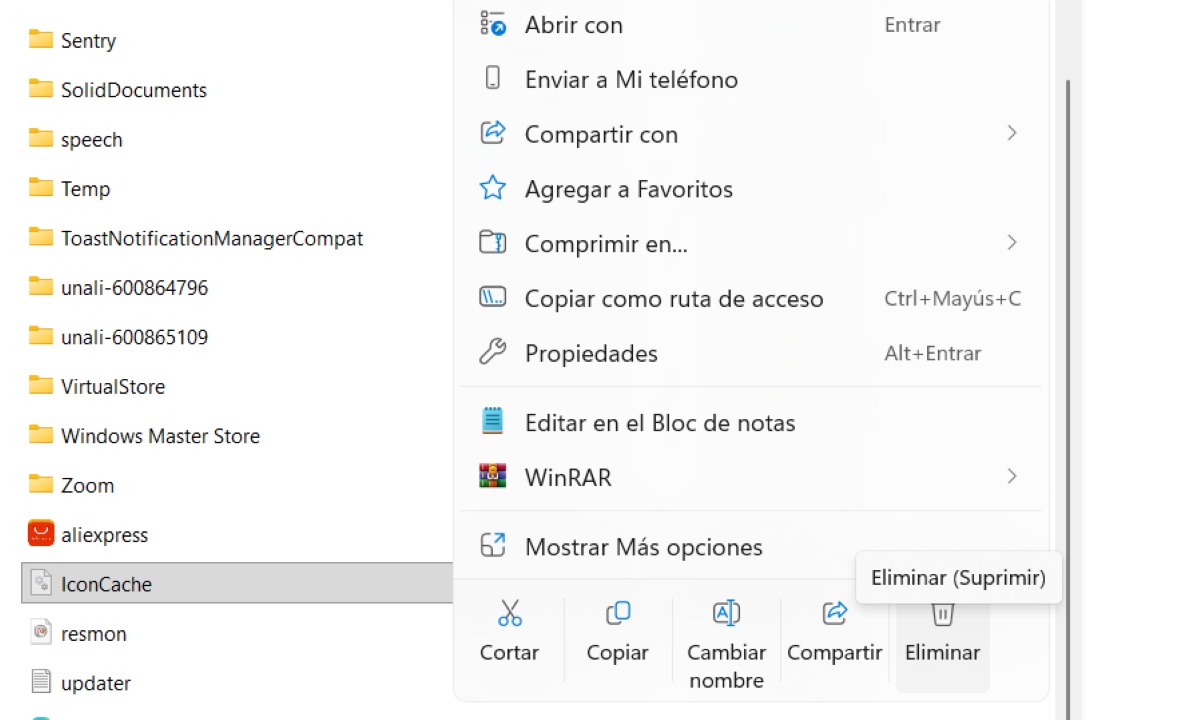Expand the Compartir con submenu arrow
Image resolution: width=1200 pixels, height=720 pixels.
click(1012, 133)
